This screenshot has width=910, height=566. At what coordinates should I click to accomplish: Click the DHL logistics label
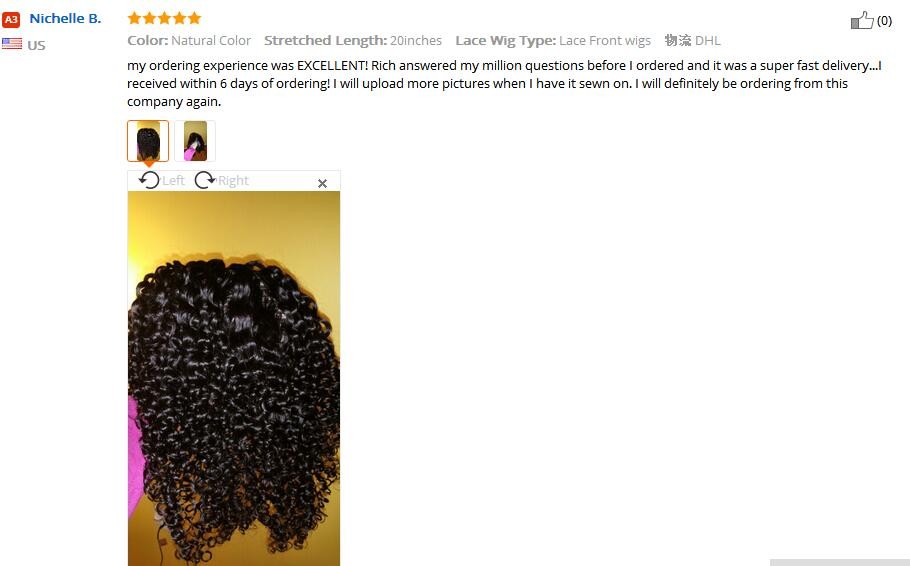(707, 41)
